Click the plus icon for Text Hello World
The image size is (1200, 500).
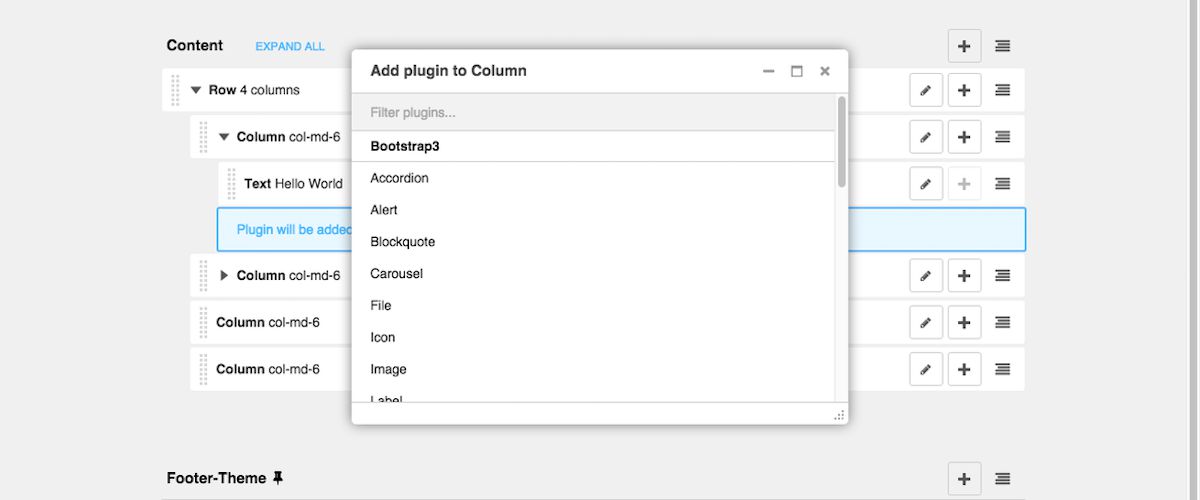tap(964, 184)
